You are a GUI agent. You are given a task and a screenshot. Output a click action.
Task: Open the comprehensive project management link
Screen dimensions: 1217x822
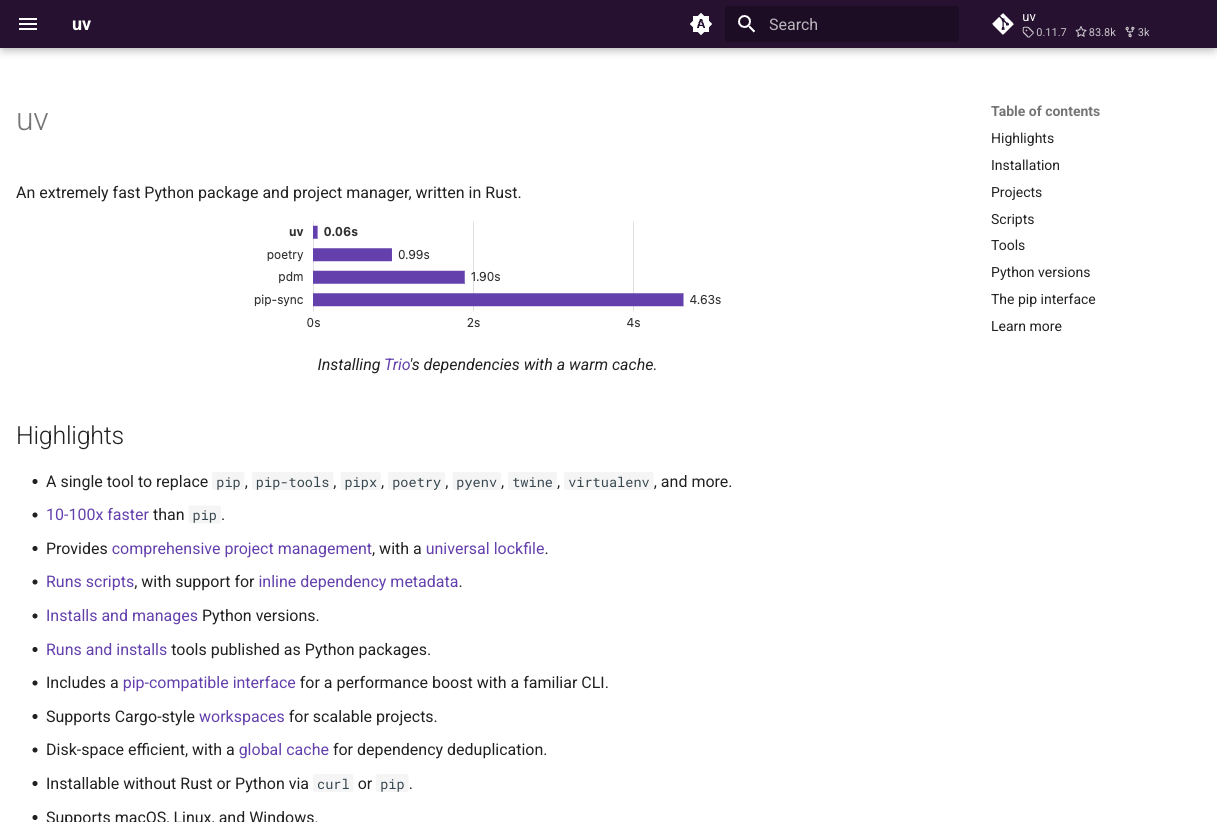[241, 548]
